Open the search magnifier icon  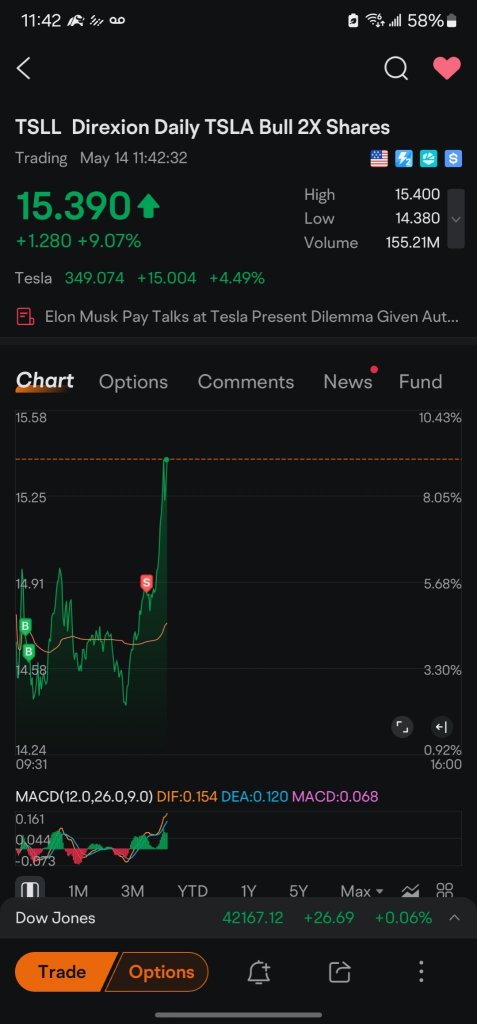point(396,68)
